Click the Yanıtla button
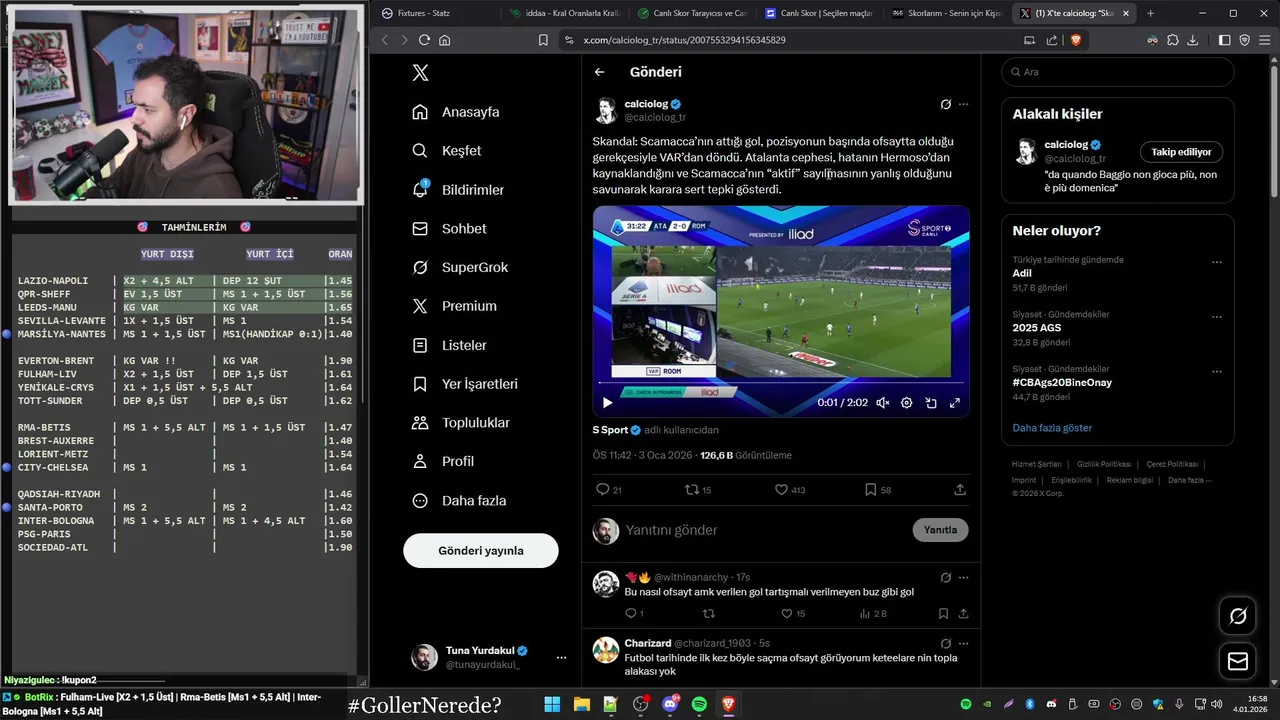Image resolution: width=1280 pixels, height=720 pixels. point(940,530)
